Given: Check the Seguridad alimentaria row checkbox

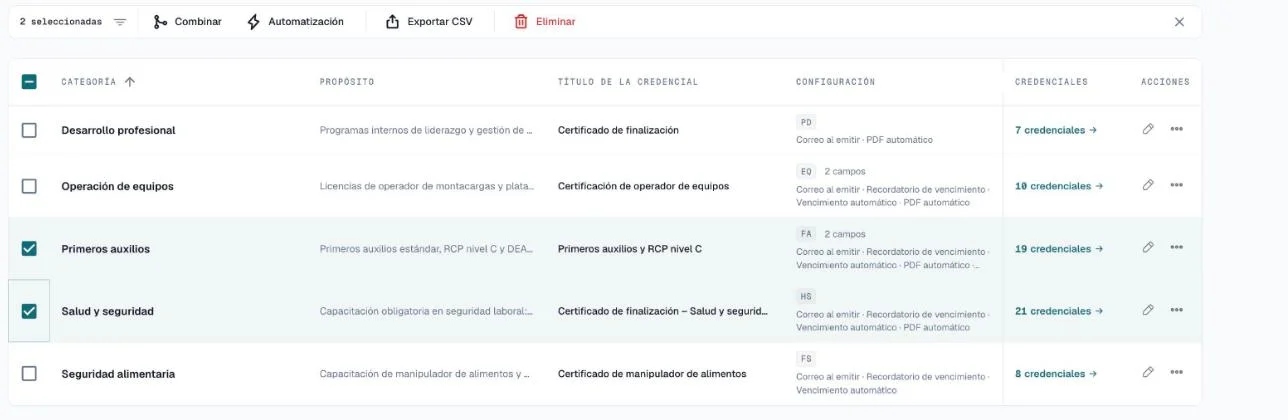Looking at the screenshot, I should tap(29, 373).
